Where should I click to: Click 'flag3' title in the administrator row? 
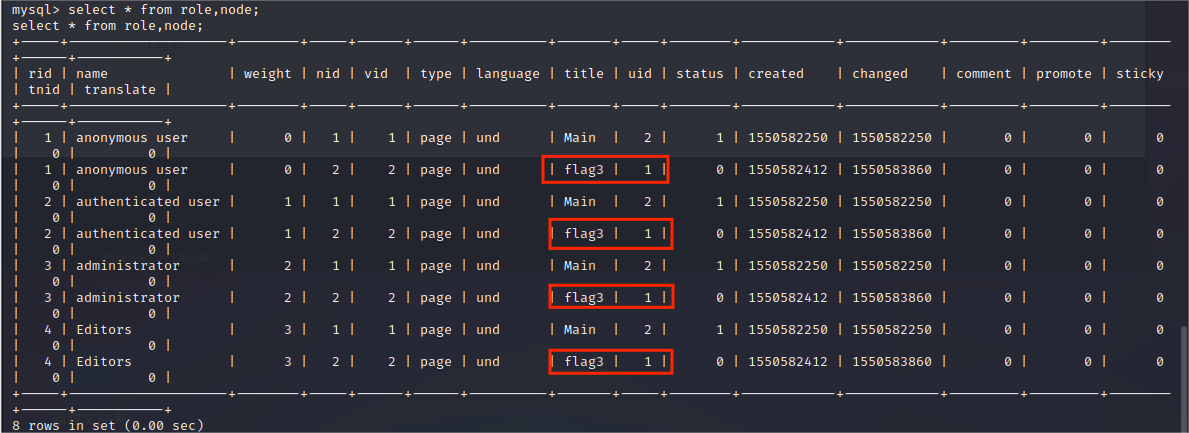584,297
